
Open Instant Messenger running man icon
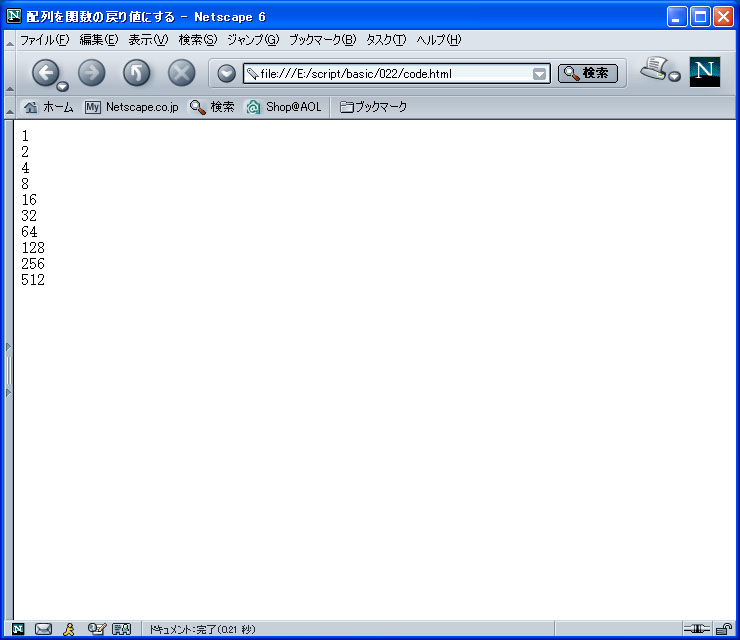point(69,629)
